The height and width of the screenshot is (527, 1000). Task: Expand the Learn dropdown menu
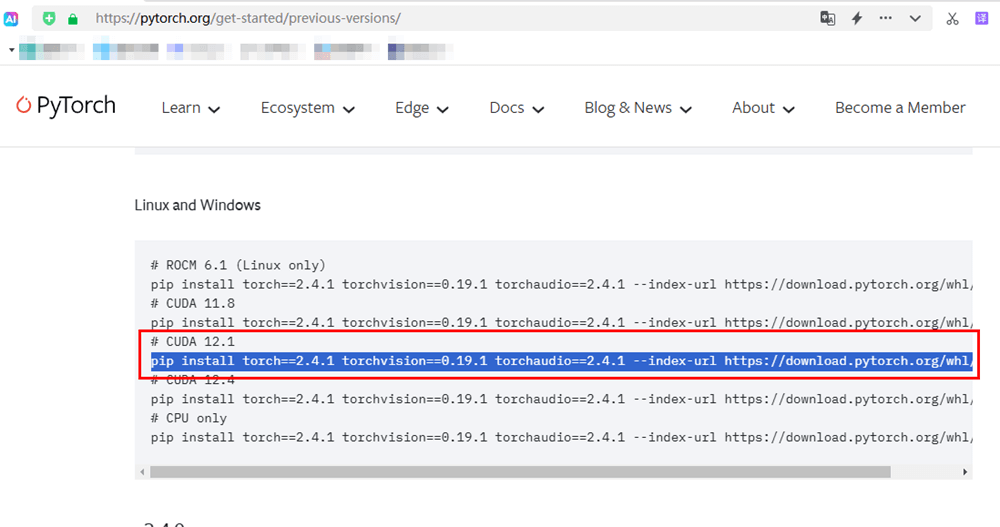point(190,108)
